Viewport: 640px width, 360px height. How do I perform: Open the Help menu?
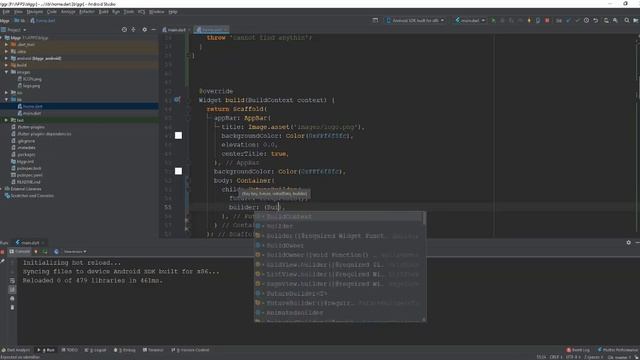tap(173, 12)
